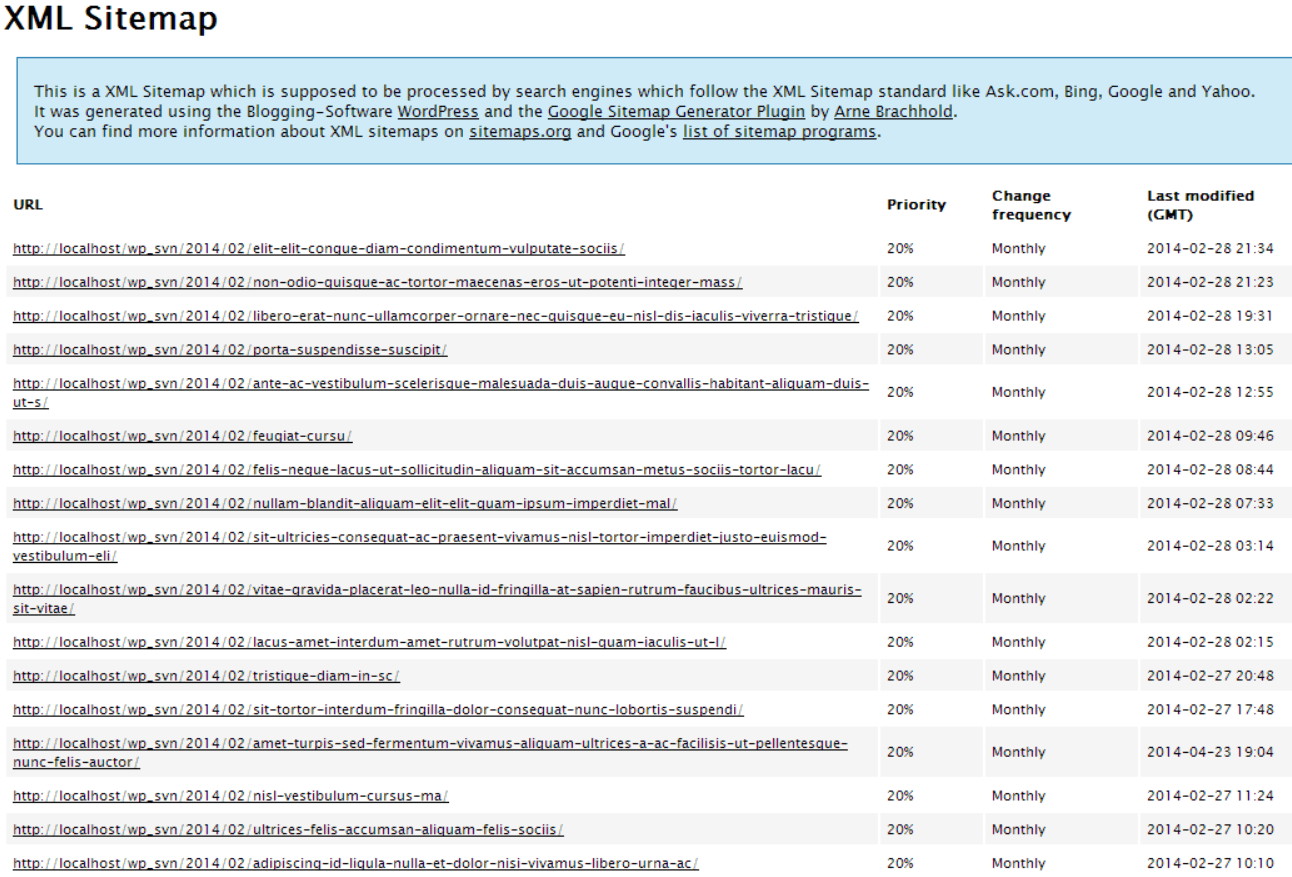This screenshot has height=877, width=1292.
Task: Select the date 2014-02-27 11:24
Action: (1210, 796)
